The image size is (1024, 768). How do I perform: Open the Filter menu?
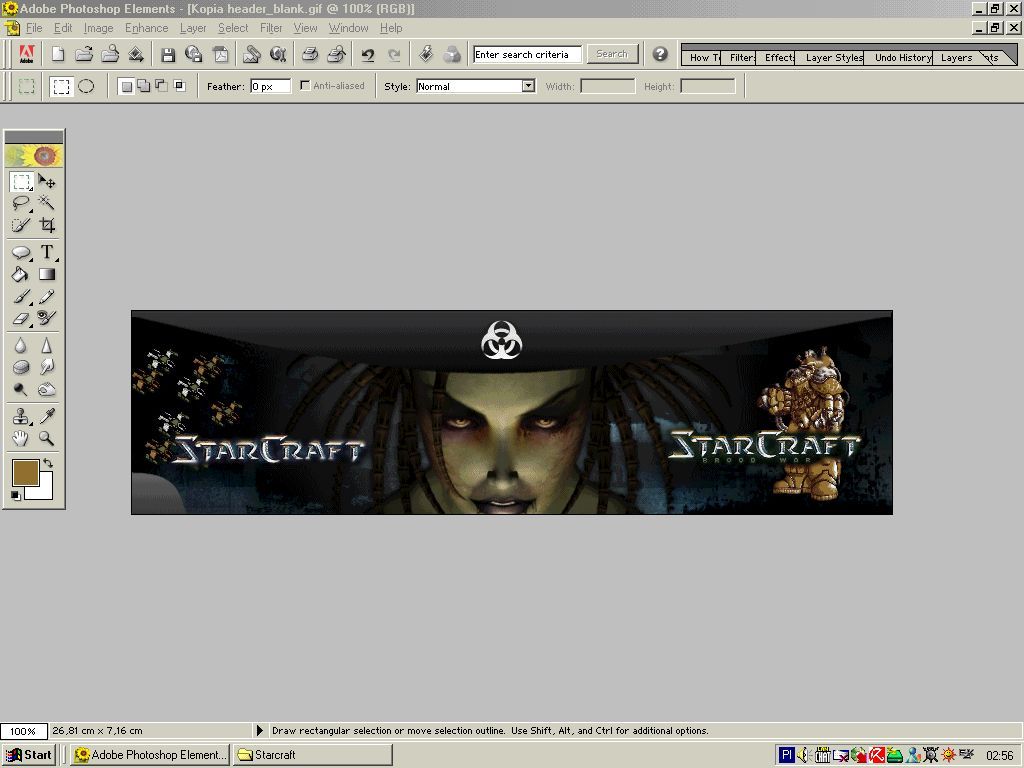point(271,28)
